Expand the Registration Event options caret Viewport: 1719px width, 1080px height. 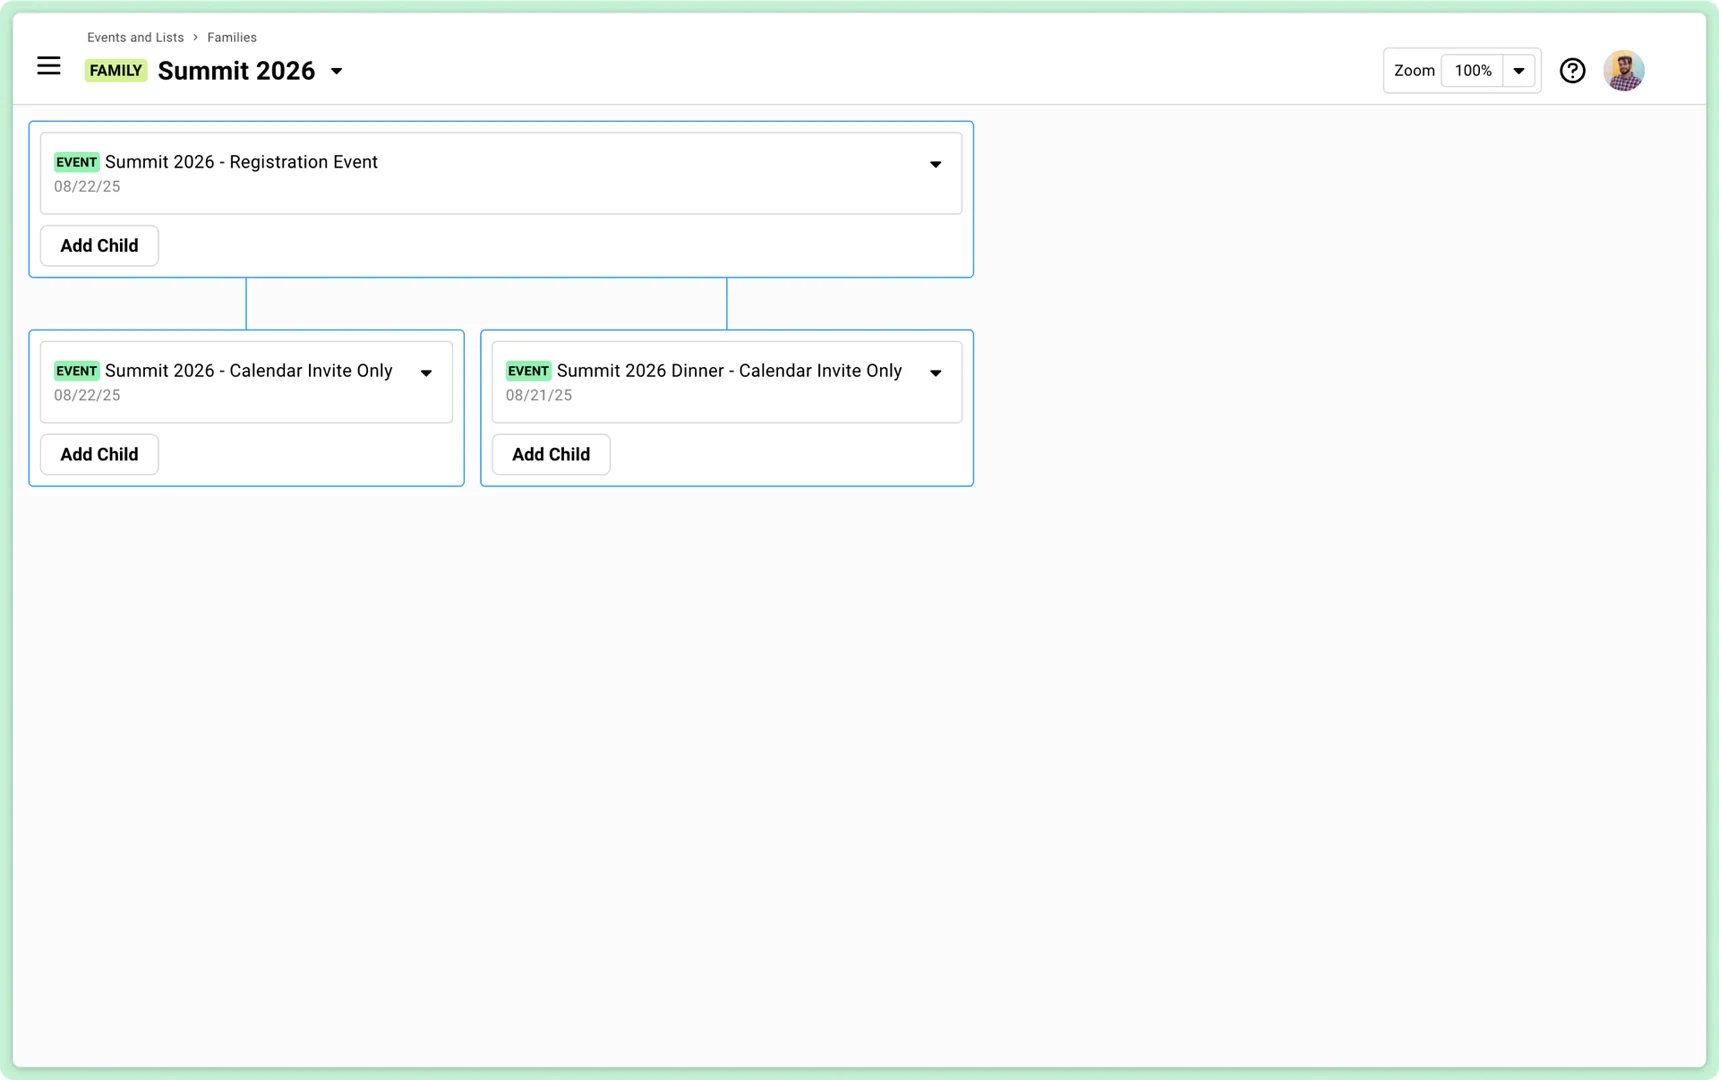tap(935, 164)
